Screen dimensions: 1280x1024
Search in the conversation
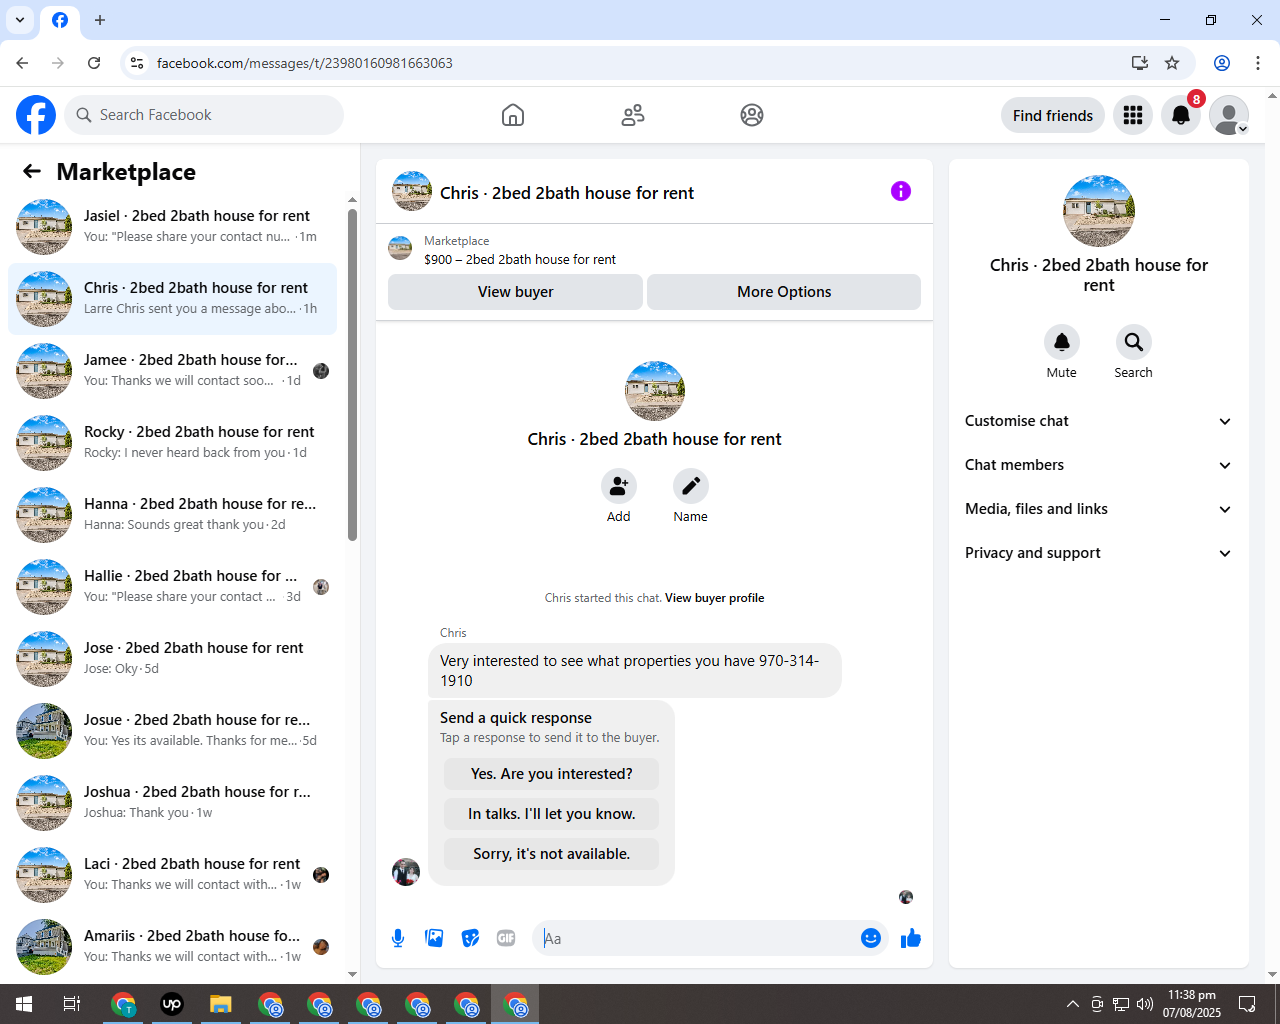1134,342
